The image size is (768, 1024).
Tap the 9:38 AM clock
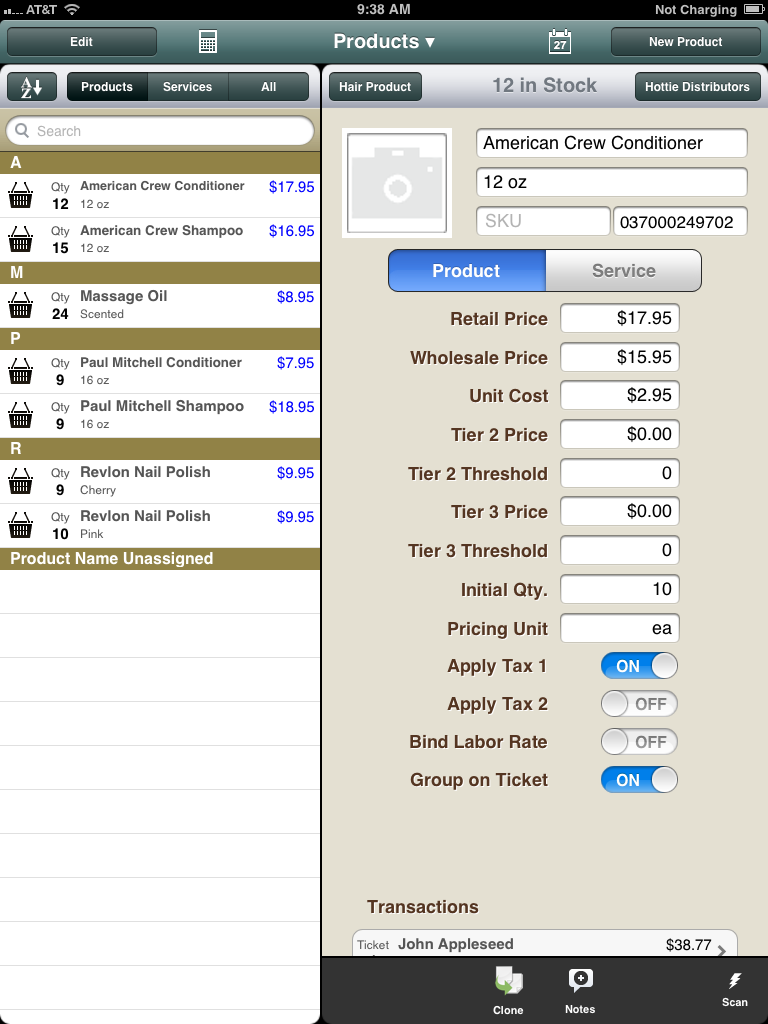click(384, 9)
